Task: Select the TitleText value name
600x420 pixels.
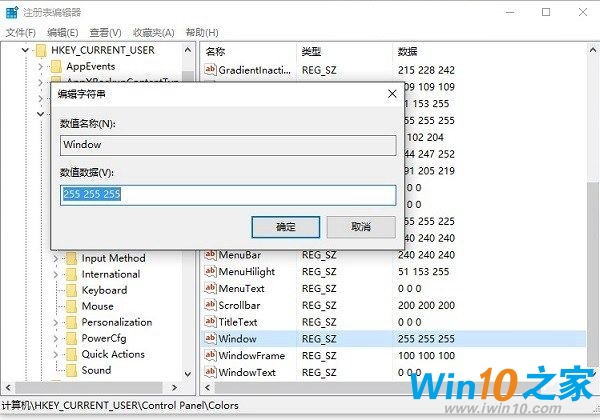Action: pos(238,322)
